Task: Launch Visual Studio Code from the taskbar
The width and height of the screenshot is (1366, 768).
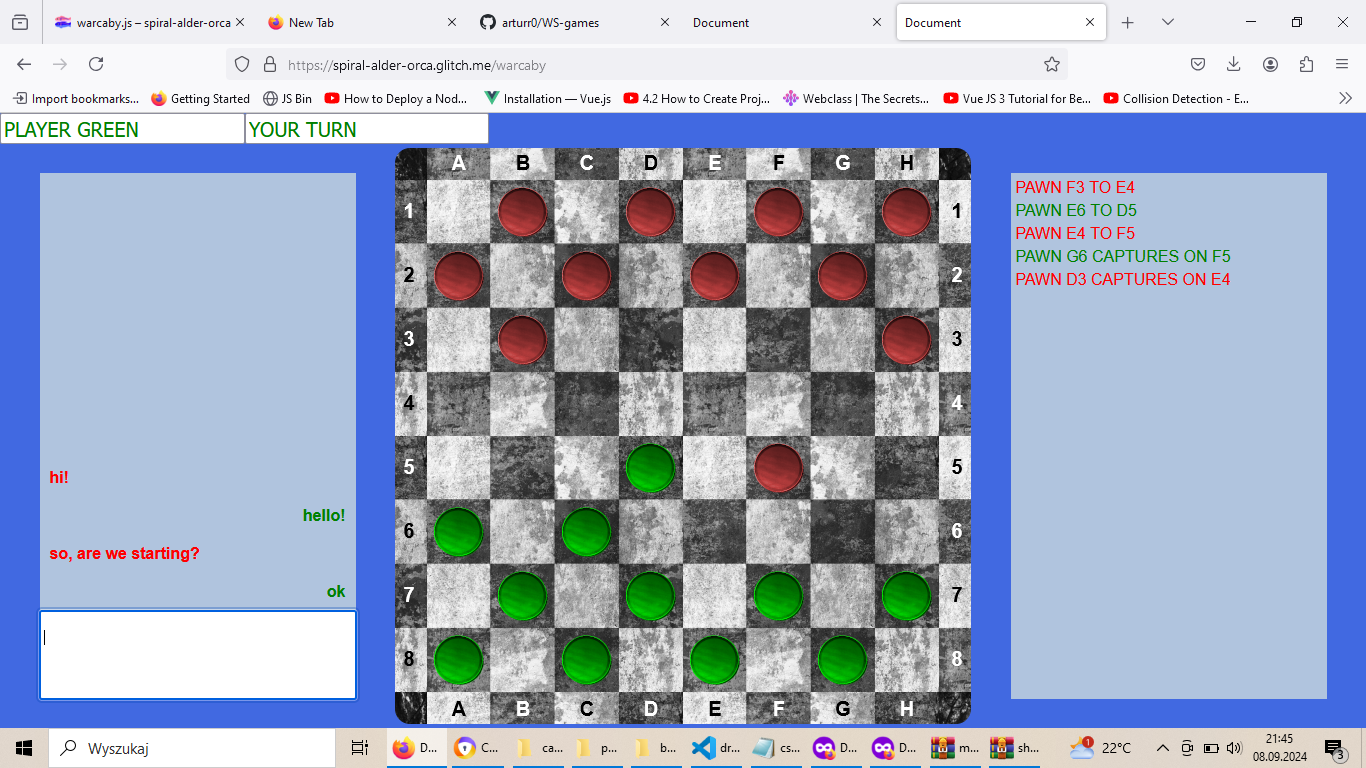Action: 704,748
